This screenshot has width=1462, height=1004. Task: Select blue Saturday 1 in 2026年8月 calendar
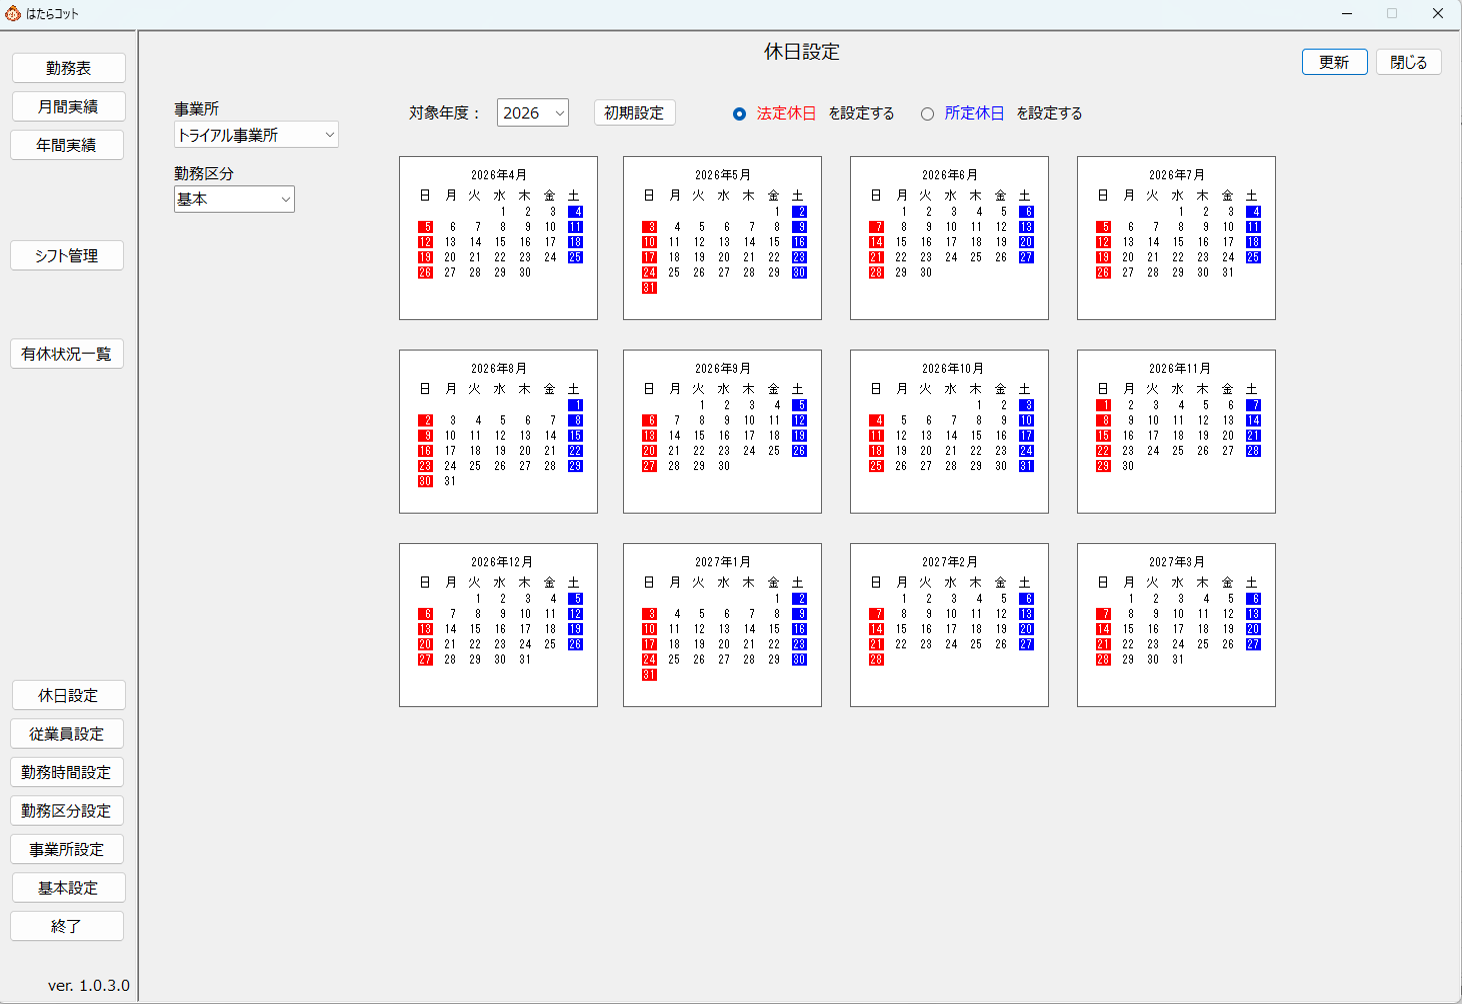coord(575,405)
